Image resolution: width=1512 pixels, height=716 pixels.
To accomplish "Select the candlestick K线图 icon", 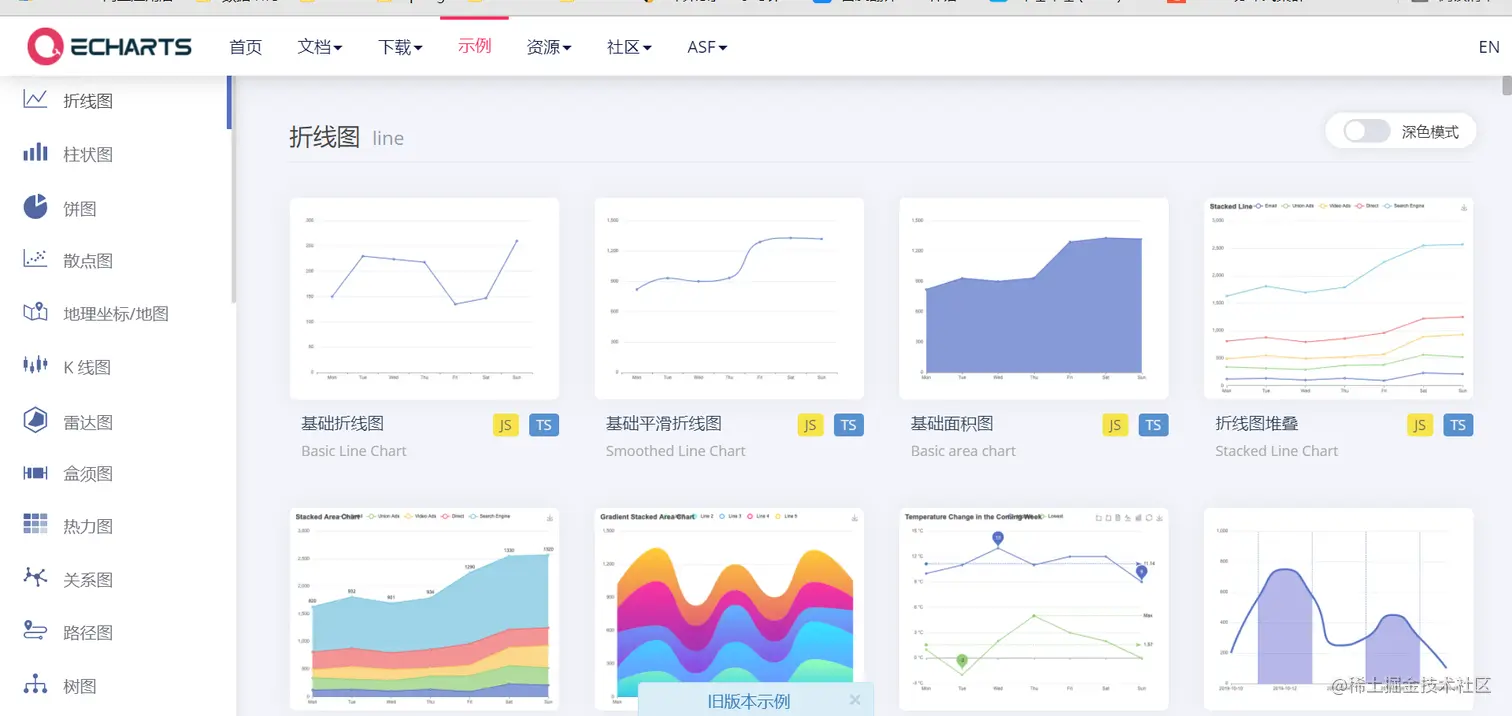I will pos(35,365).
